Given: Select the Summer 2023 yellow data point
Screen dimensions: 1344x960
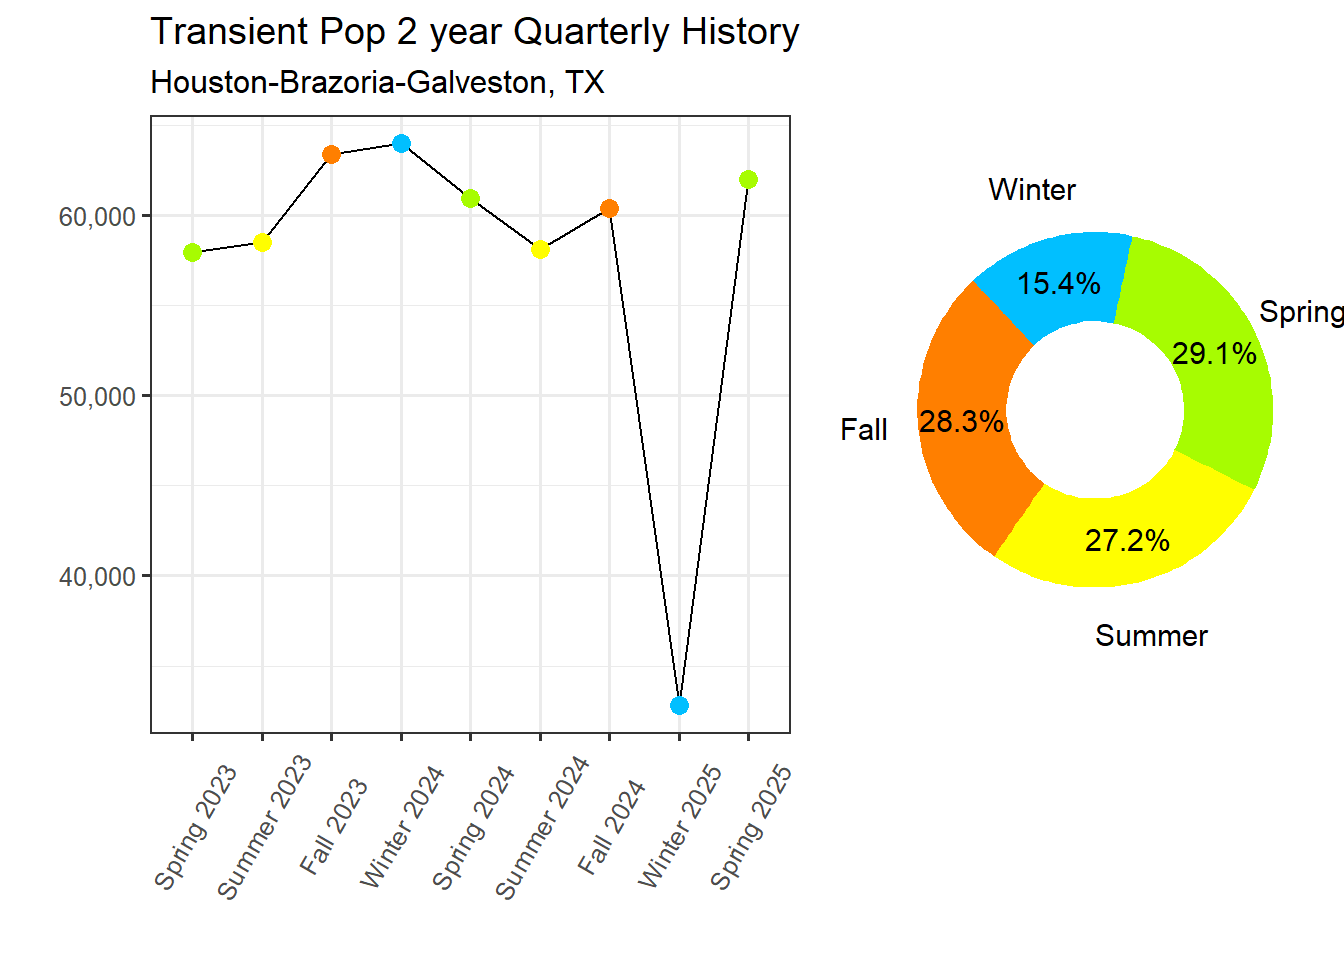Looking at the screenshot, I should (x=262, y=242).
